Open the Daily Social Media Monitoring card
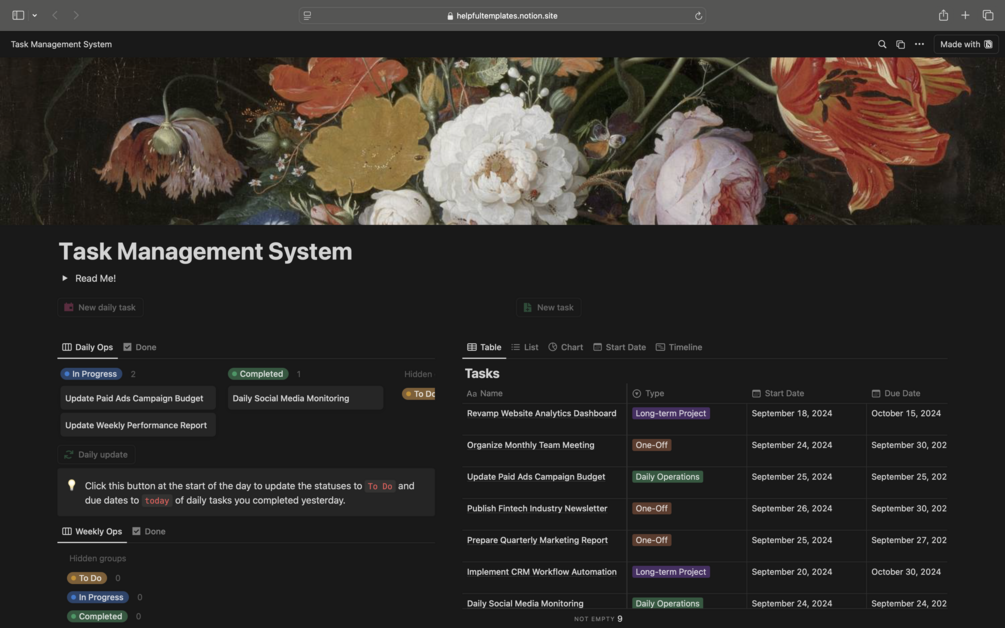 click(305, 398)
